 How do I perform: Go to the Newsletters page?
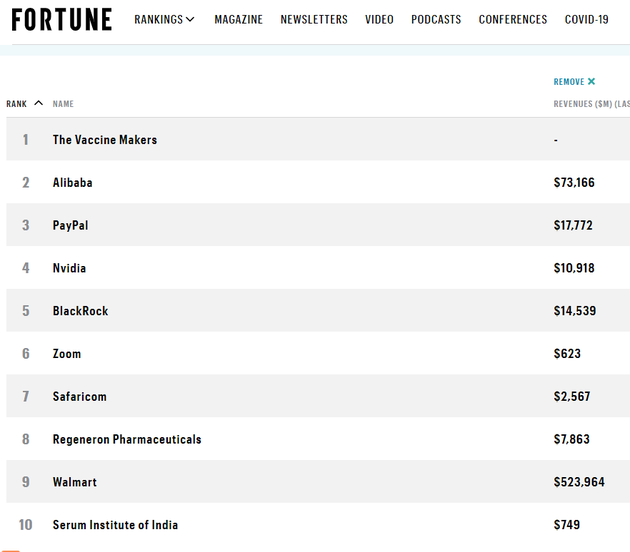pos(314,19)
